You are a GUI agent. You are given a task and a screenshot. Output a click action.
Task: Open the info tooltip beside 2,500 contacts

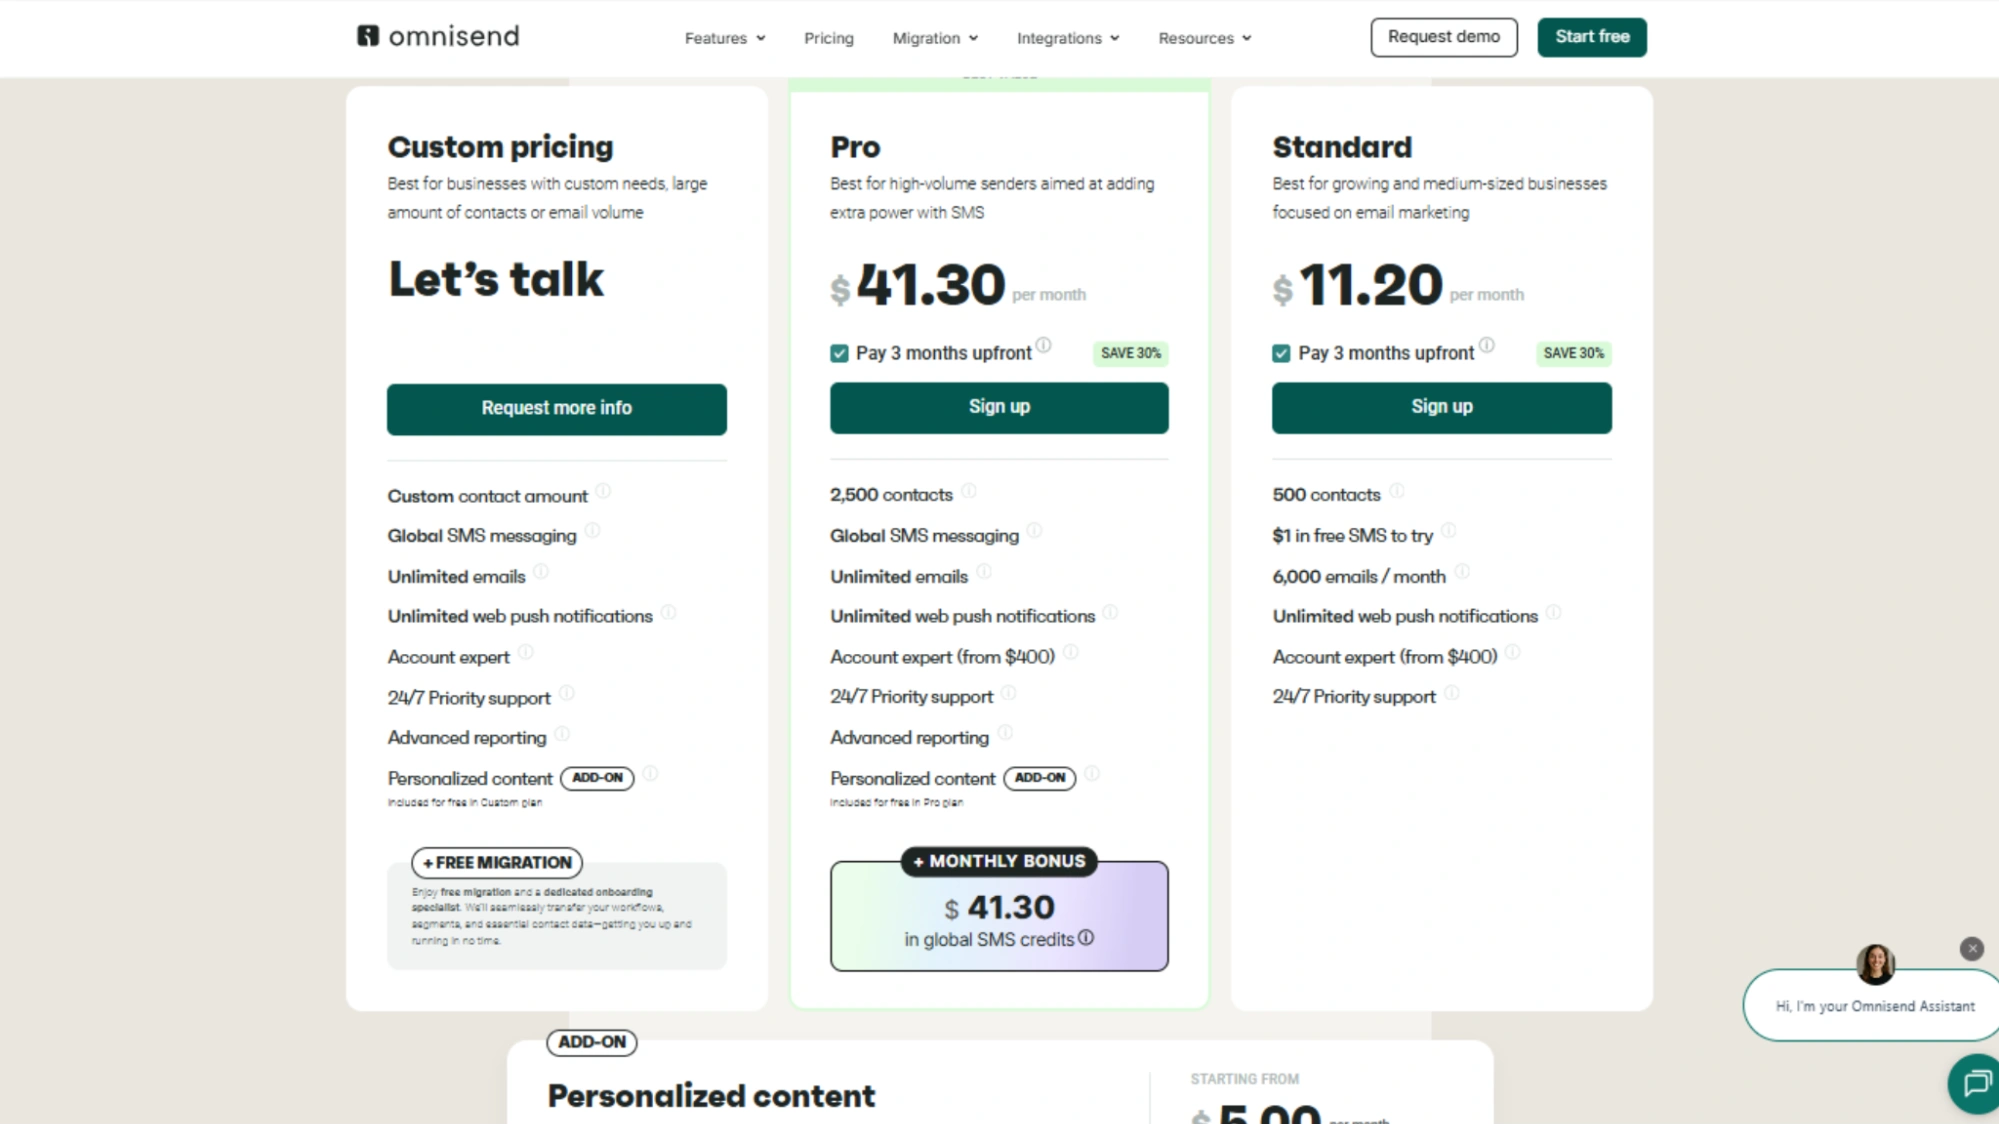(x=967, y=490)
